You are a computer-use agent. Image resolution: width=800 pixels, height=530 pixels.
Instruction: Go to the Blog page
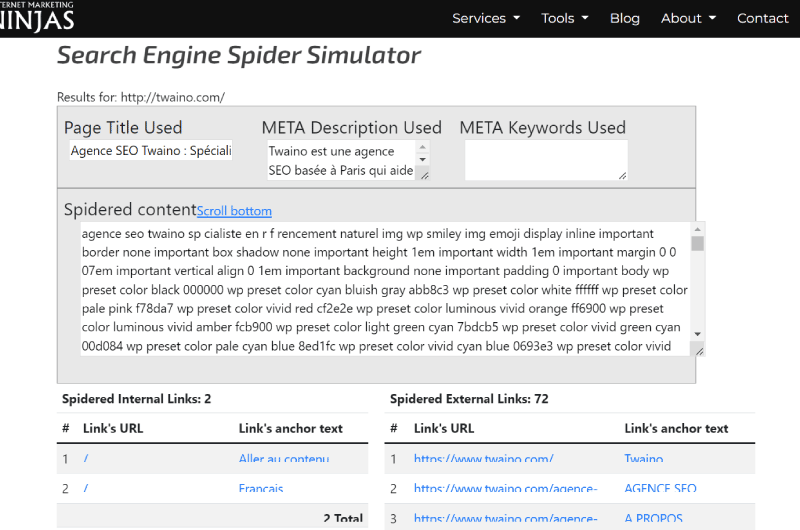click(x=624, y=18)
